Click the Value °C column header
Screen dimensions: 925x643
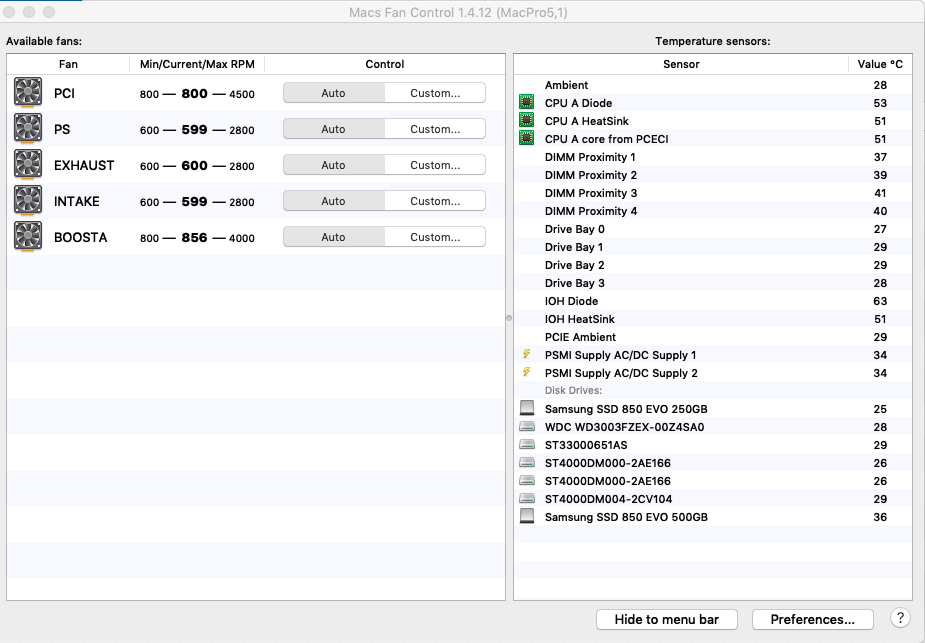coord(880,64)
